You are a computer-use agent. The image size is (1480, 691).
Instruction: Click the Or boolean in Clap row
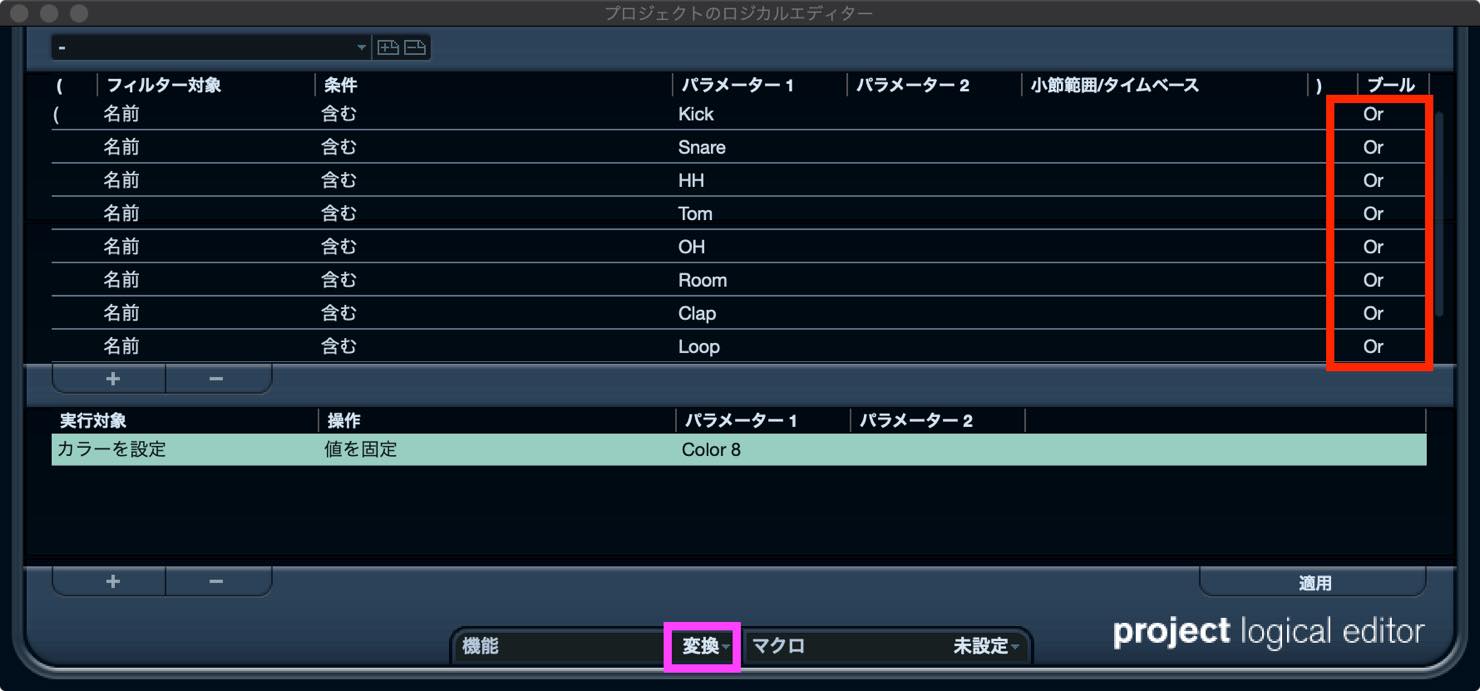point(1373,313)
